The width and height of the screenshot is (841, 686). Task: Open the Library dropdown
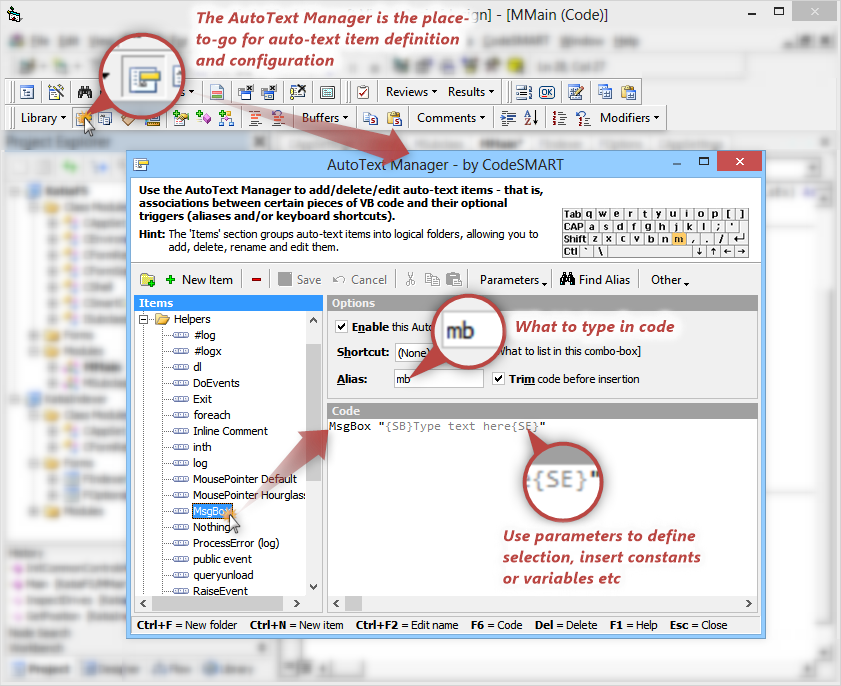(43, 118)
